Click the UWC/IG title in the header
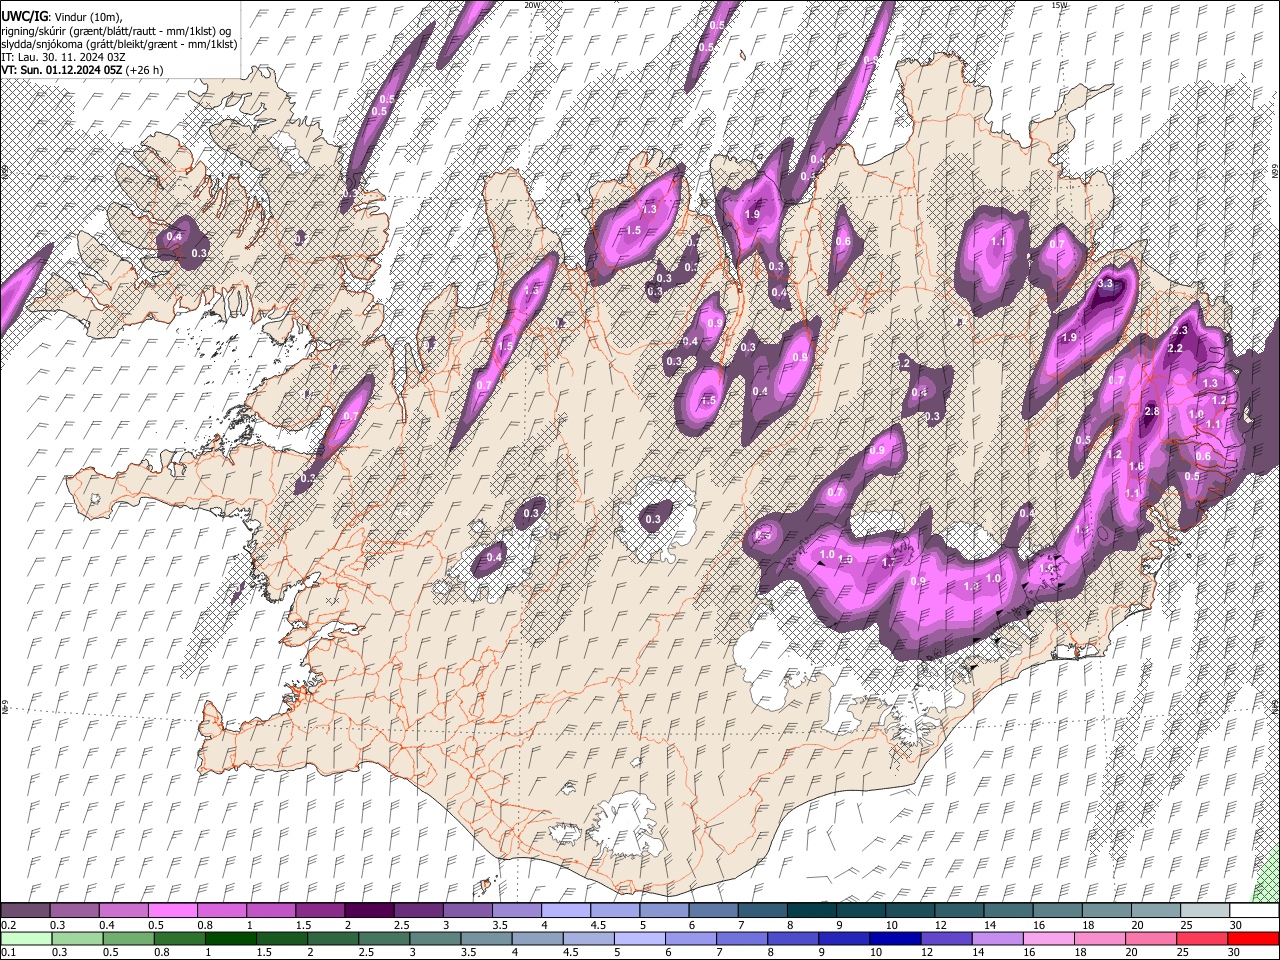Screen dimensions: 1280x960 pos(24,15)
